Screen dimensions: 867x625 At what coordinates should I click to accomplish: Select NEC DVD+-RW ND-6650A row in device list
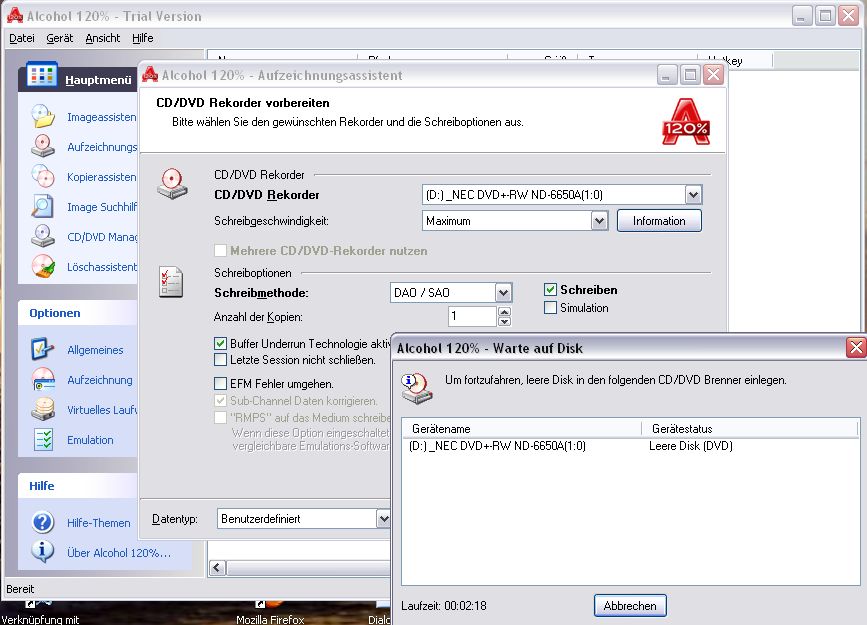pyautogui.click(x=630, y=446)
